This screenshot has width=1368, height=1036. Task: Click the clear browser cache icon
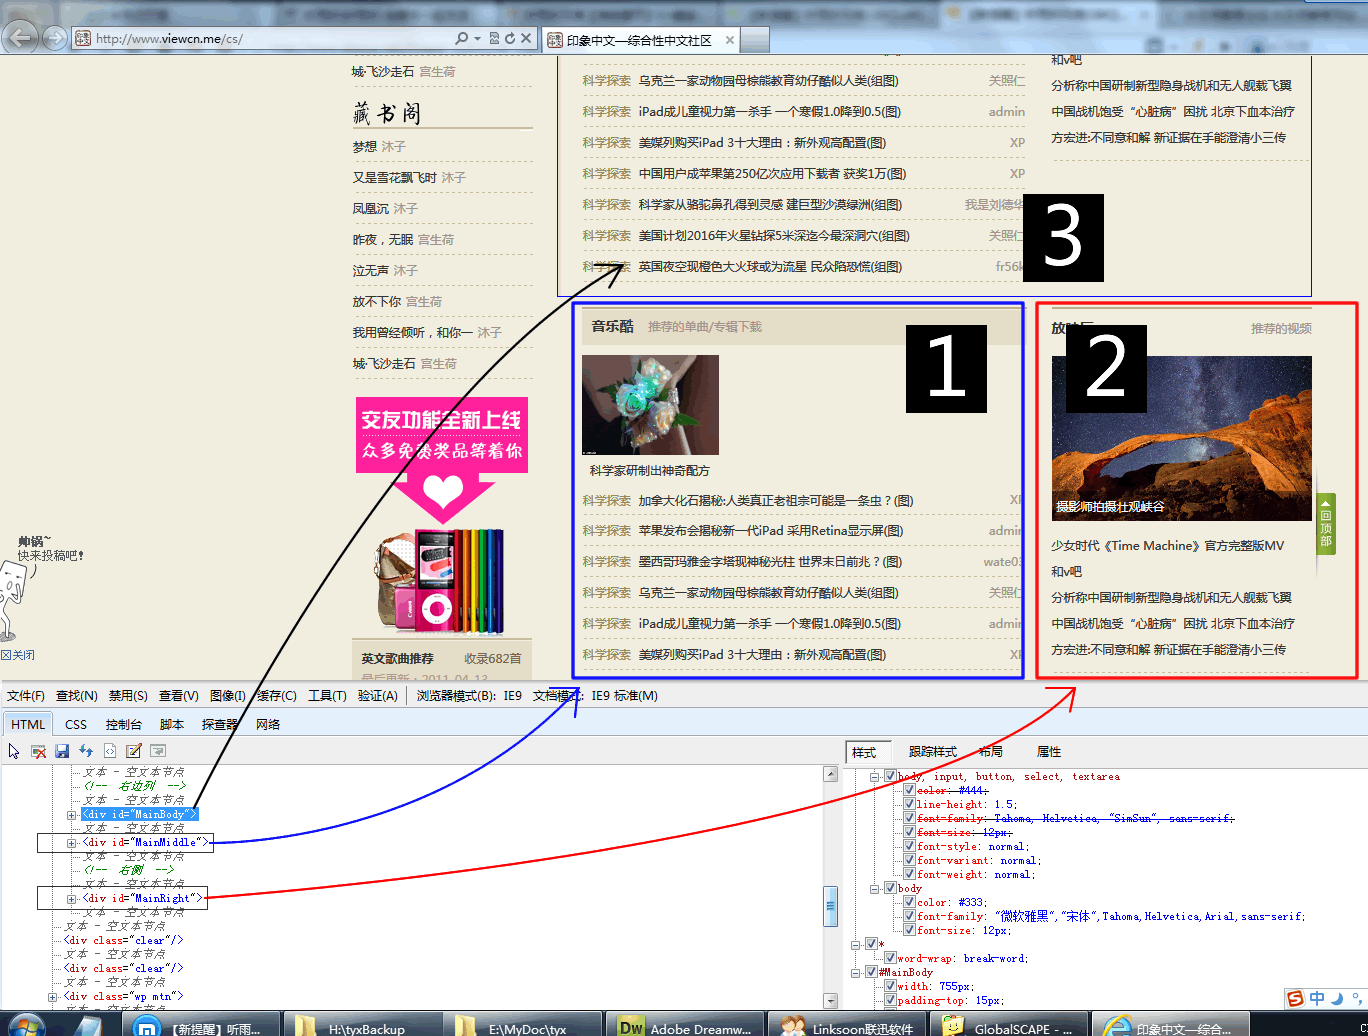[x=38, y=751]
